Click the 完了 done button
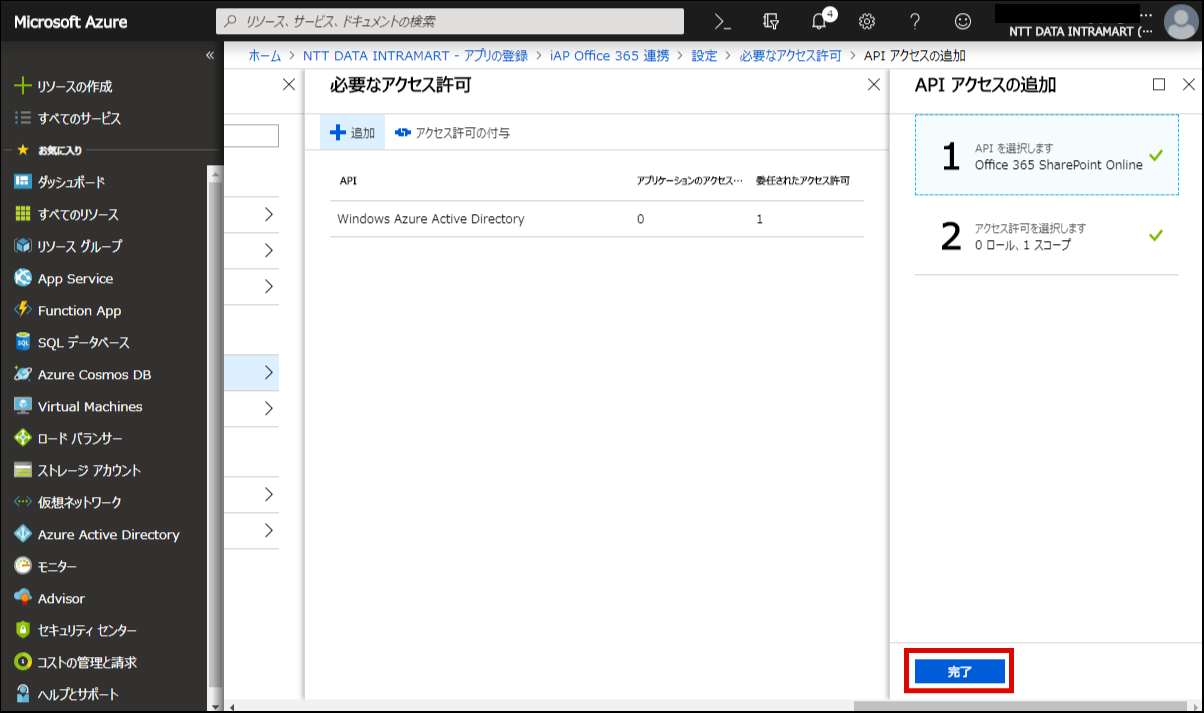1204x713 pixels. (x=959, y=672)
